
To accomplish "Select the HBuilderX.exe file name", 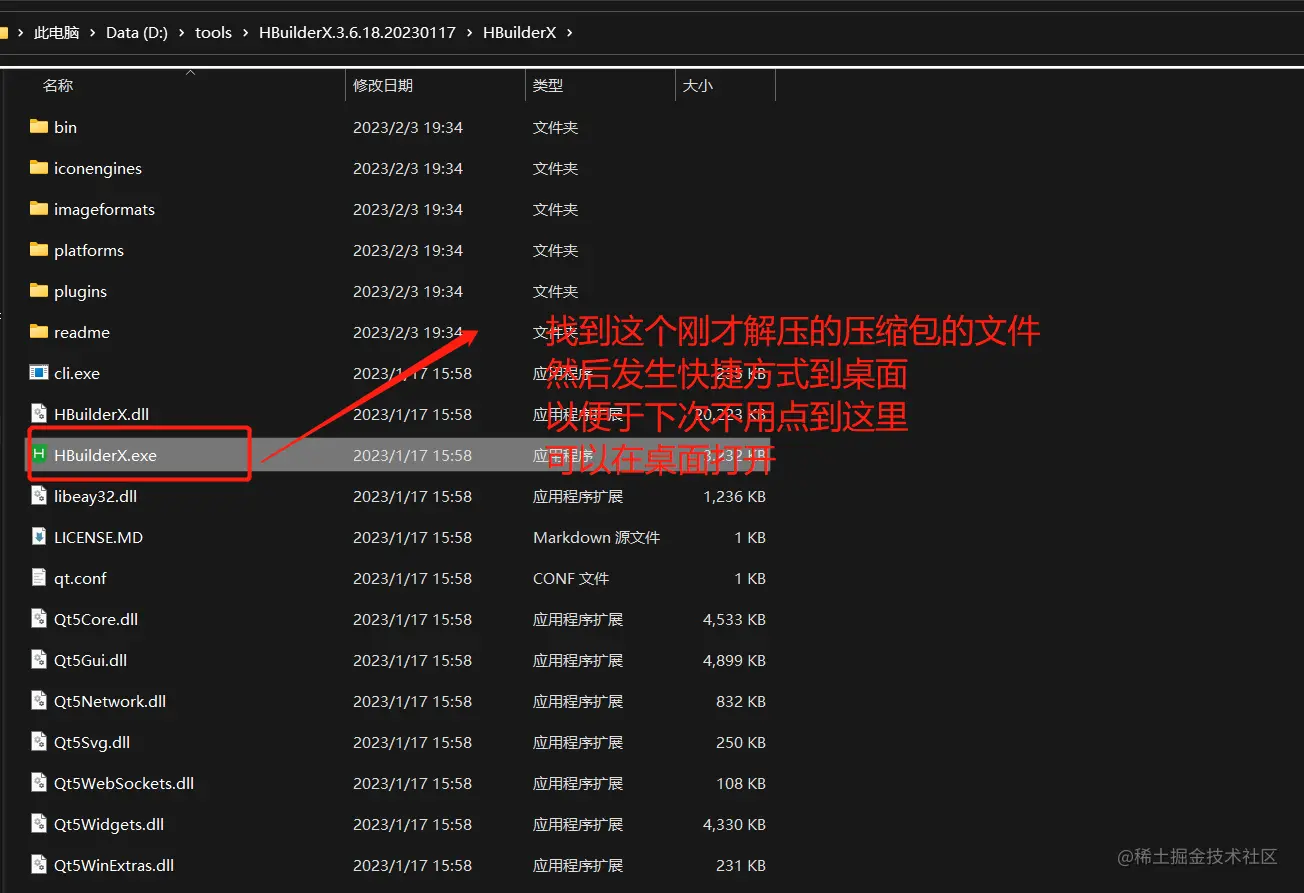I will (105, 455).
